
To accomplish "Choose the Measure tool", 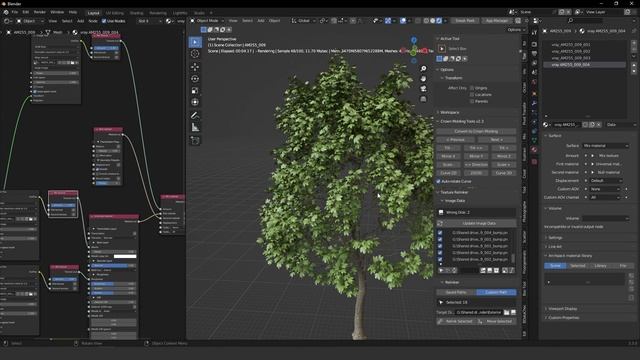I will tap(195, 127).
